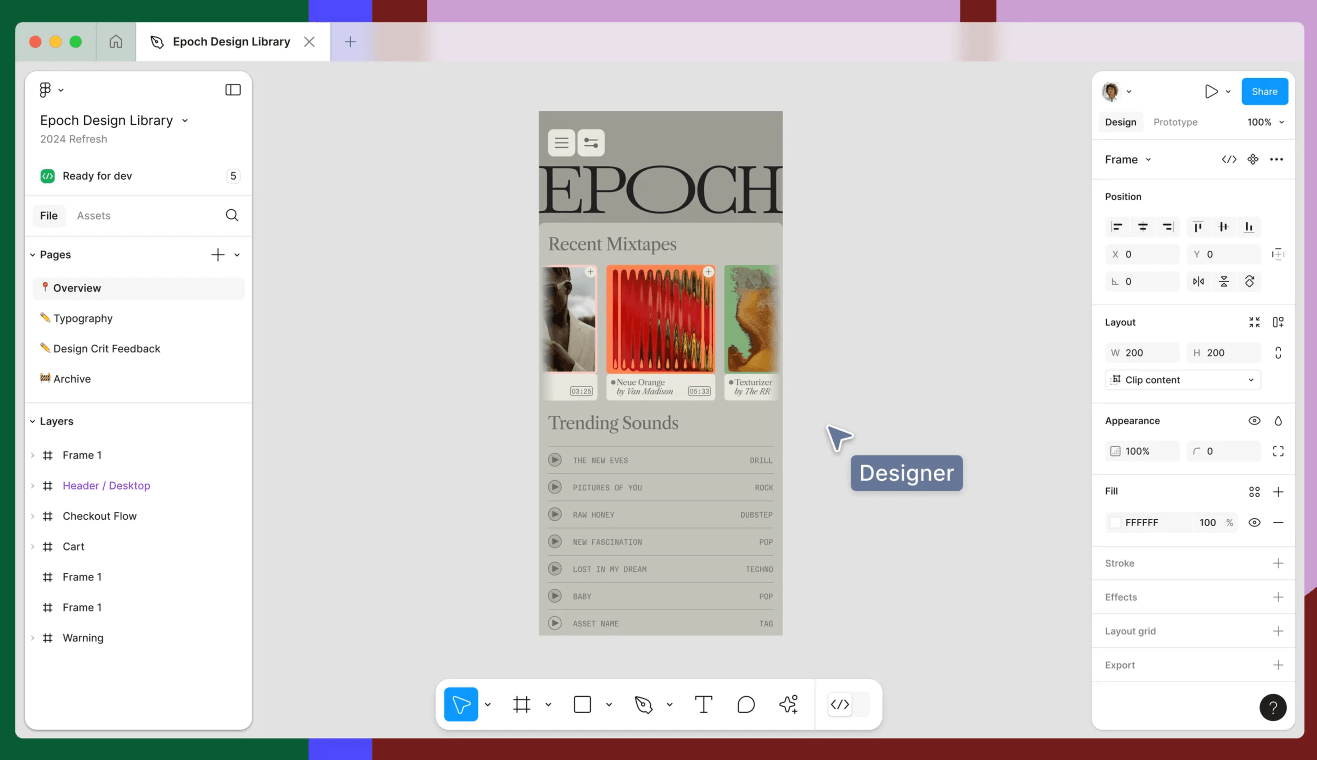Toggle Dev Mode switch in toolbar
This screenshot has height=760, width=1317.
(848, 705)
